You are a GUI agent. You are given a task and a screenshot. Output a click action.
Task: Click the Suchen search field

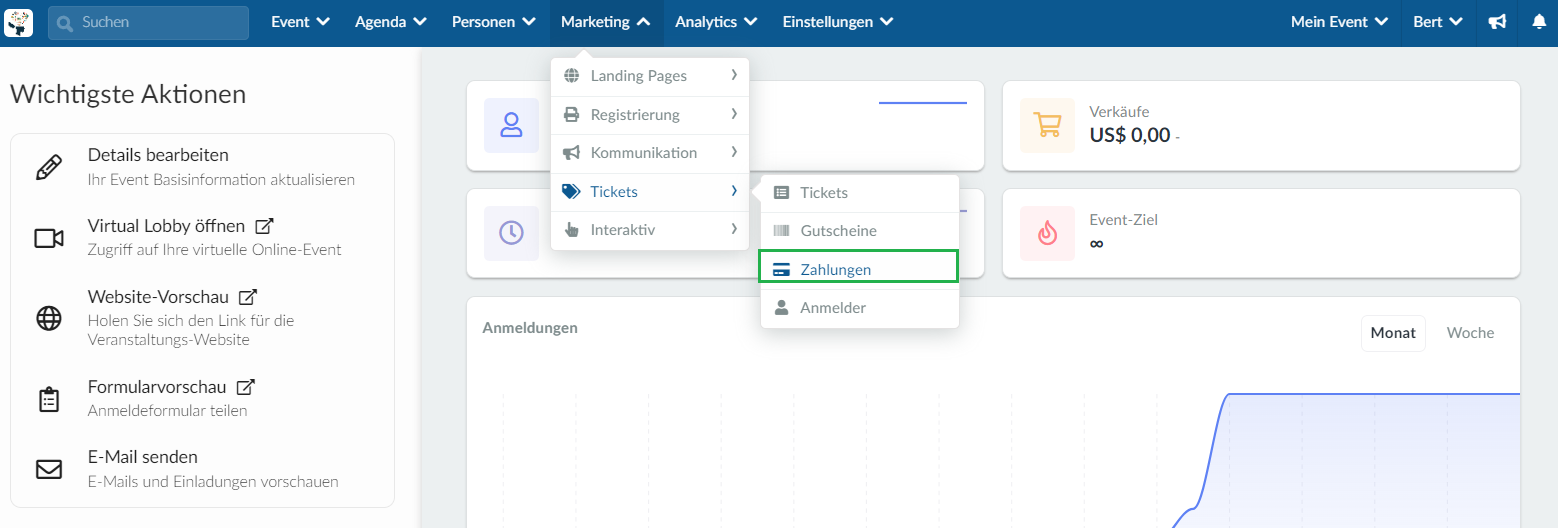(148, 22)
